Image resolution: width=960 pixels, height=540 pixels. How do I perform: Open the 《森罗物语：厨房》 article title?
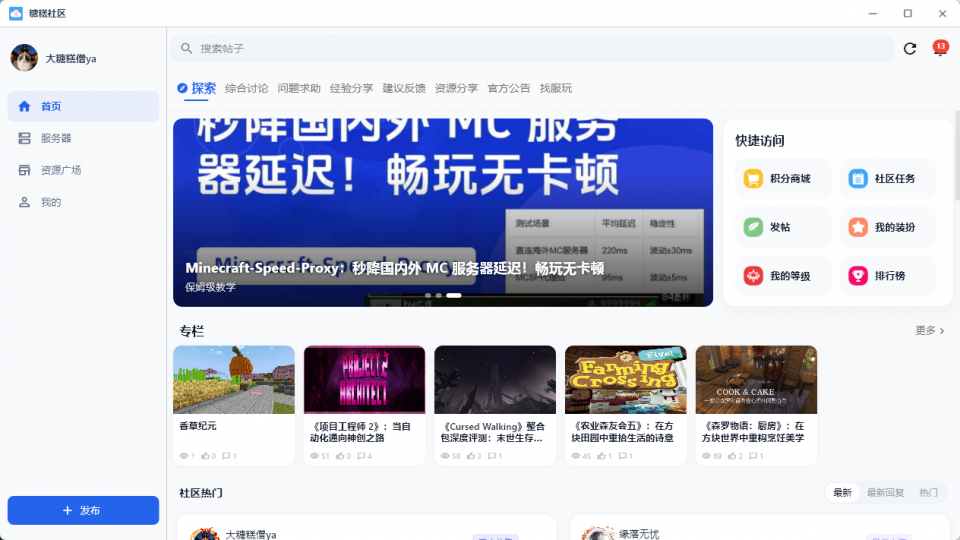tap(752, 432)
